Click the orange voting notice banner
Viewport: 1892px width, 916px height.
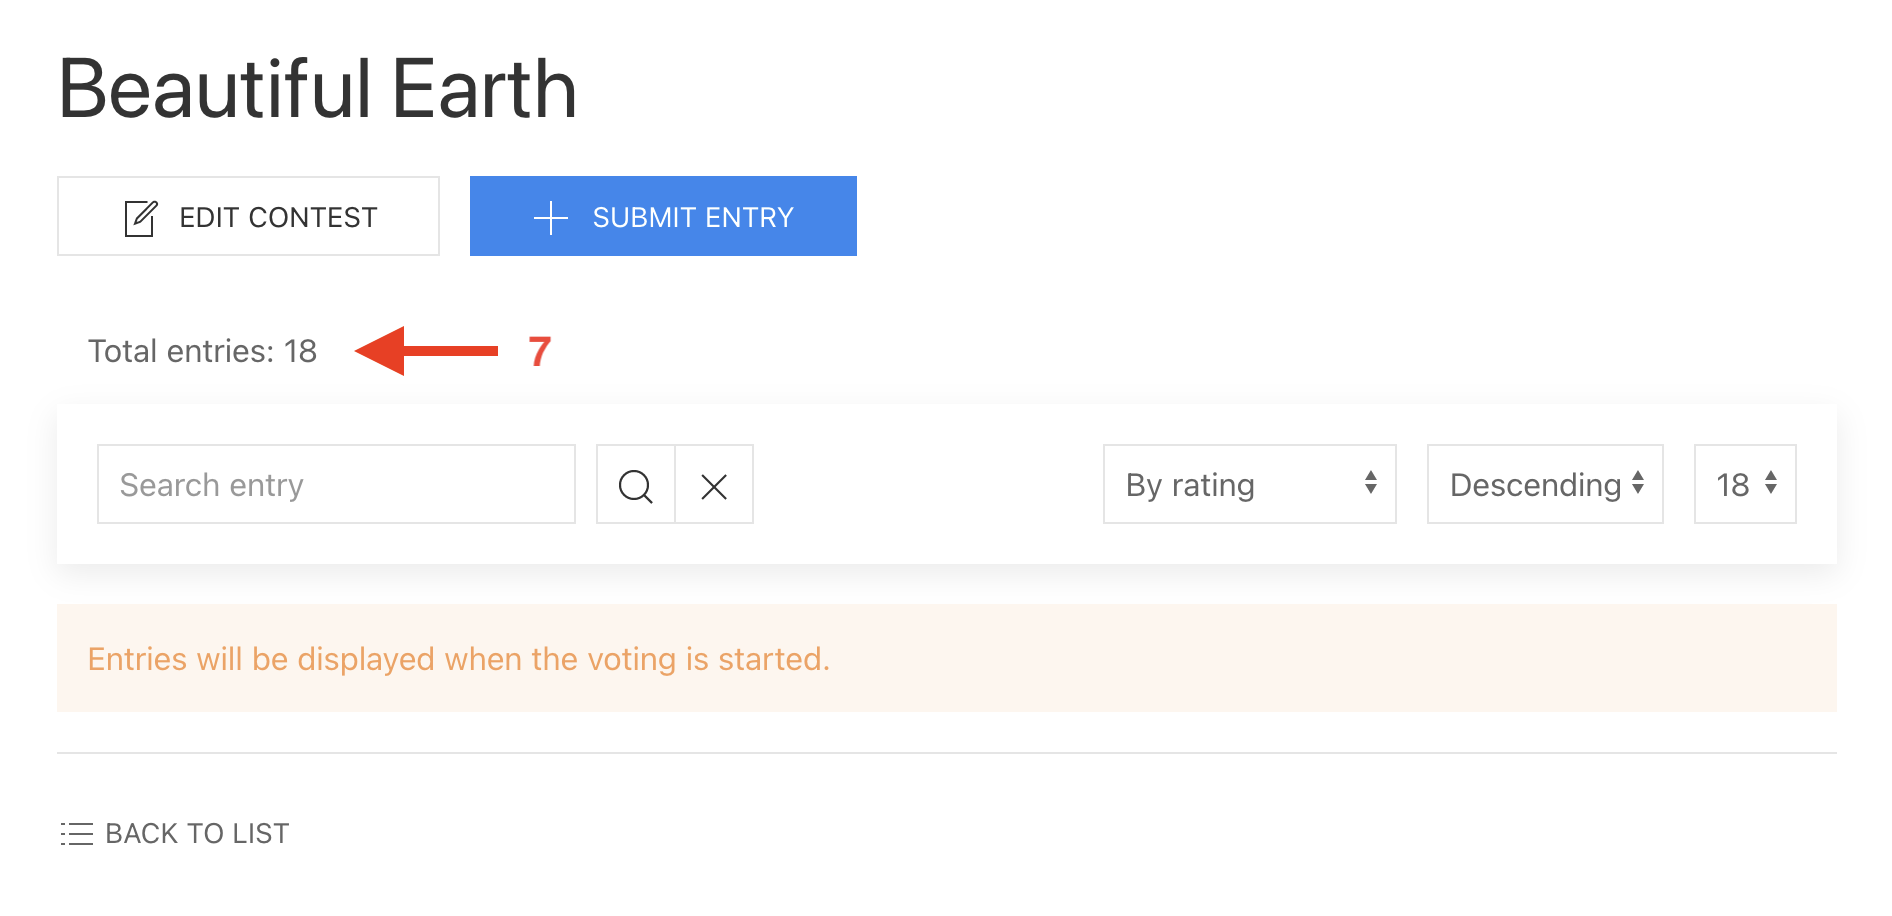click(x=946, y=659)
